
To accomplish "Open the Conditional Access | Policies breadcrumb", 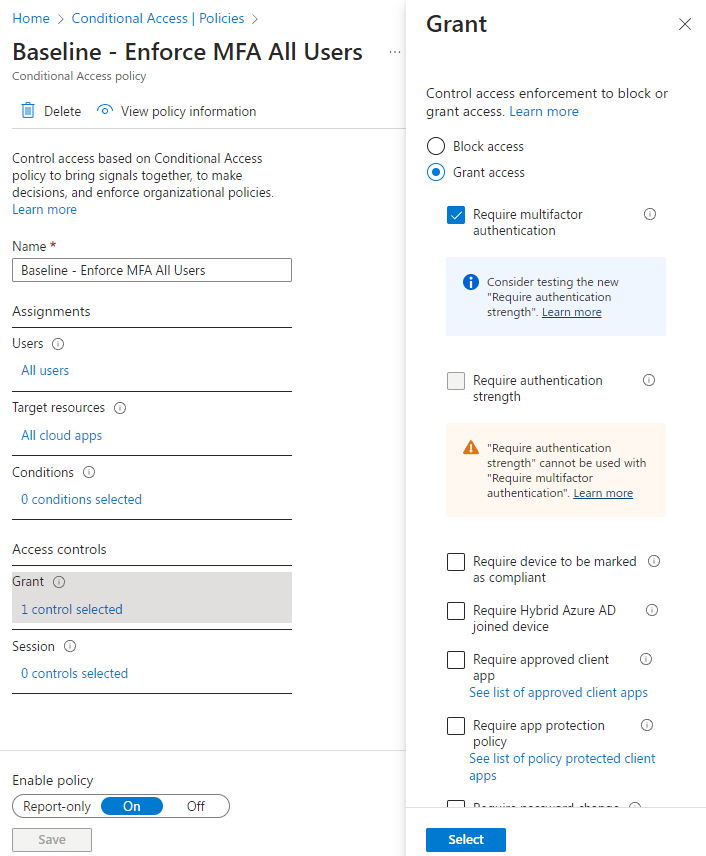I will 159,19.
